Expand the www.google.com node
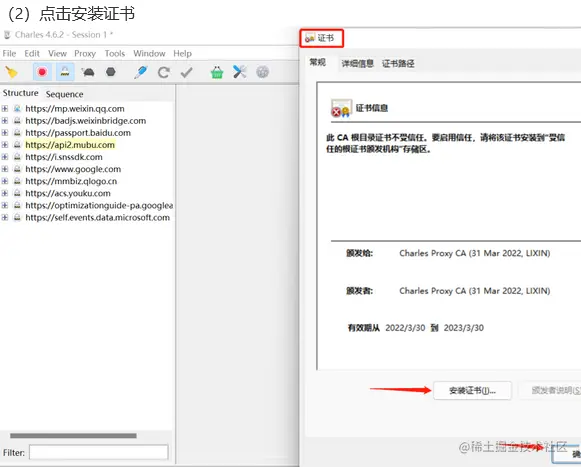The width and height of the screenshot is (581, 467). pyautogui.click(x=4, y=169)
